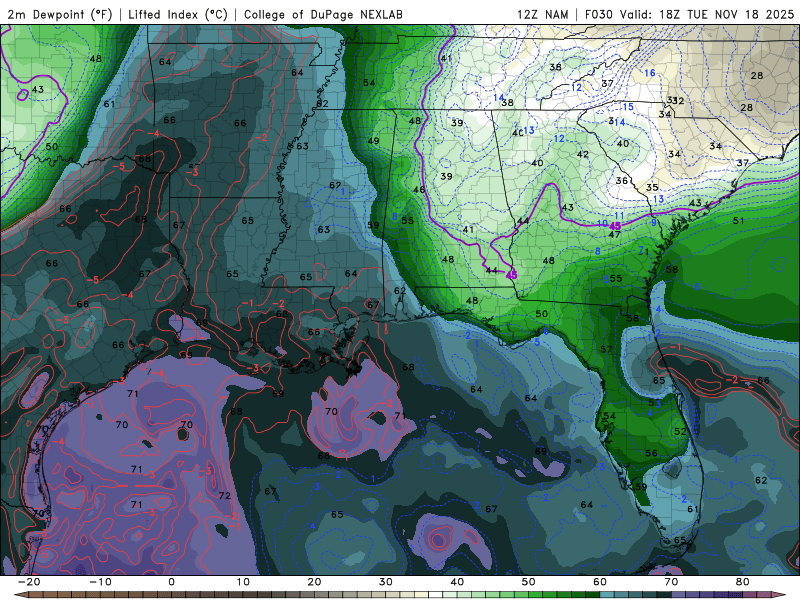
Task: Click the blue 16 lifted index label
Action: pos(649,73)
